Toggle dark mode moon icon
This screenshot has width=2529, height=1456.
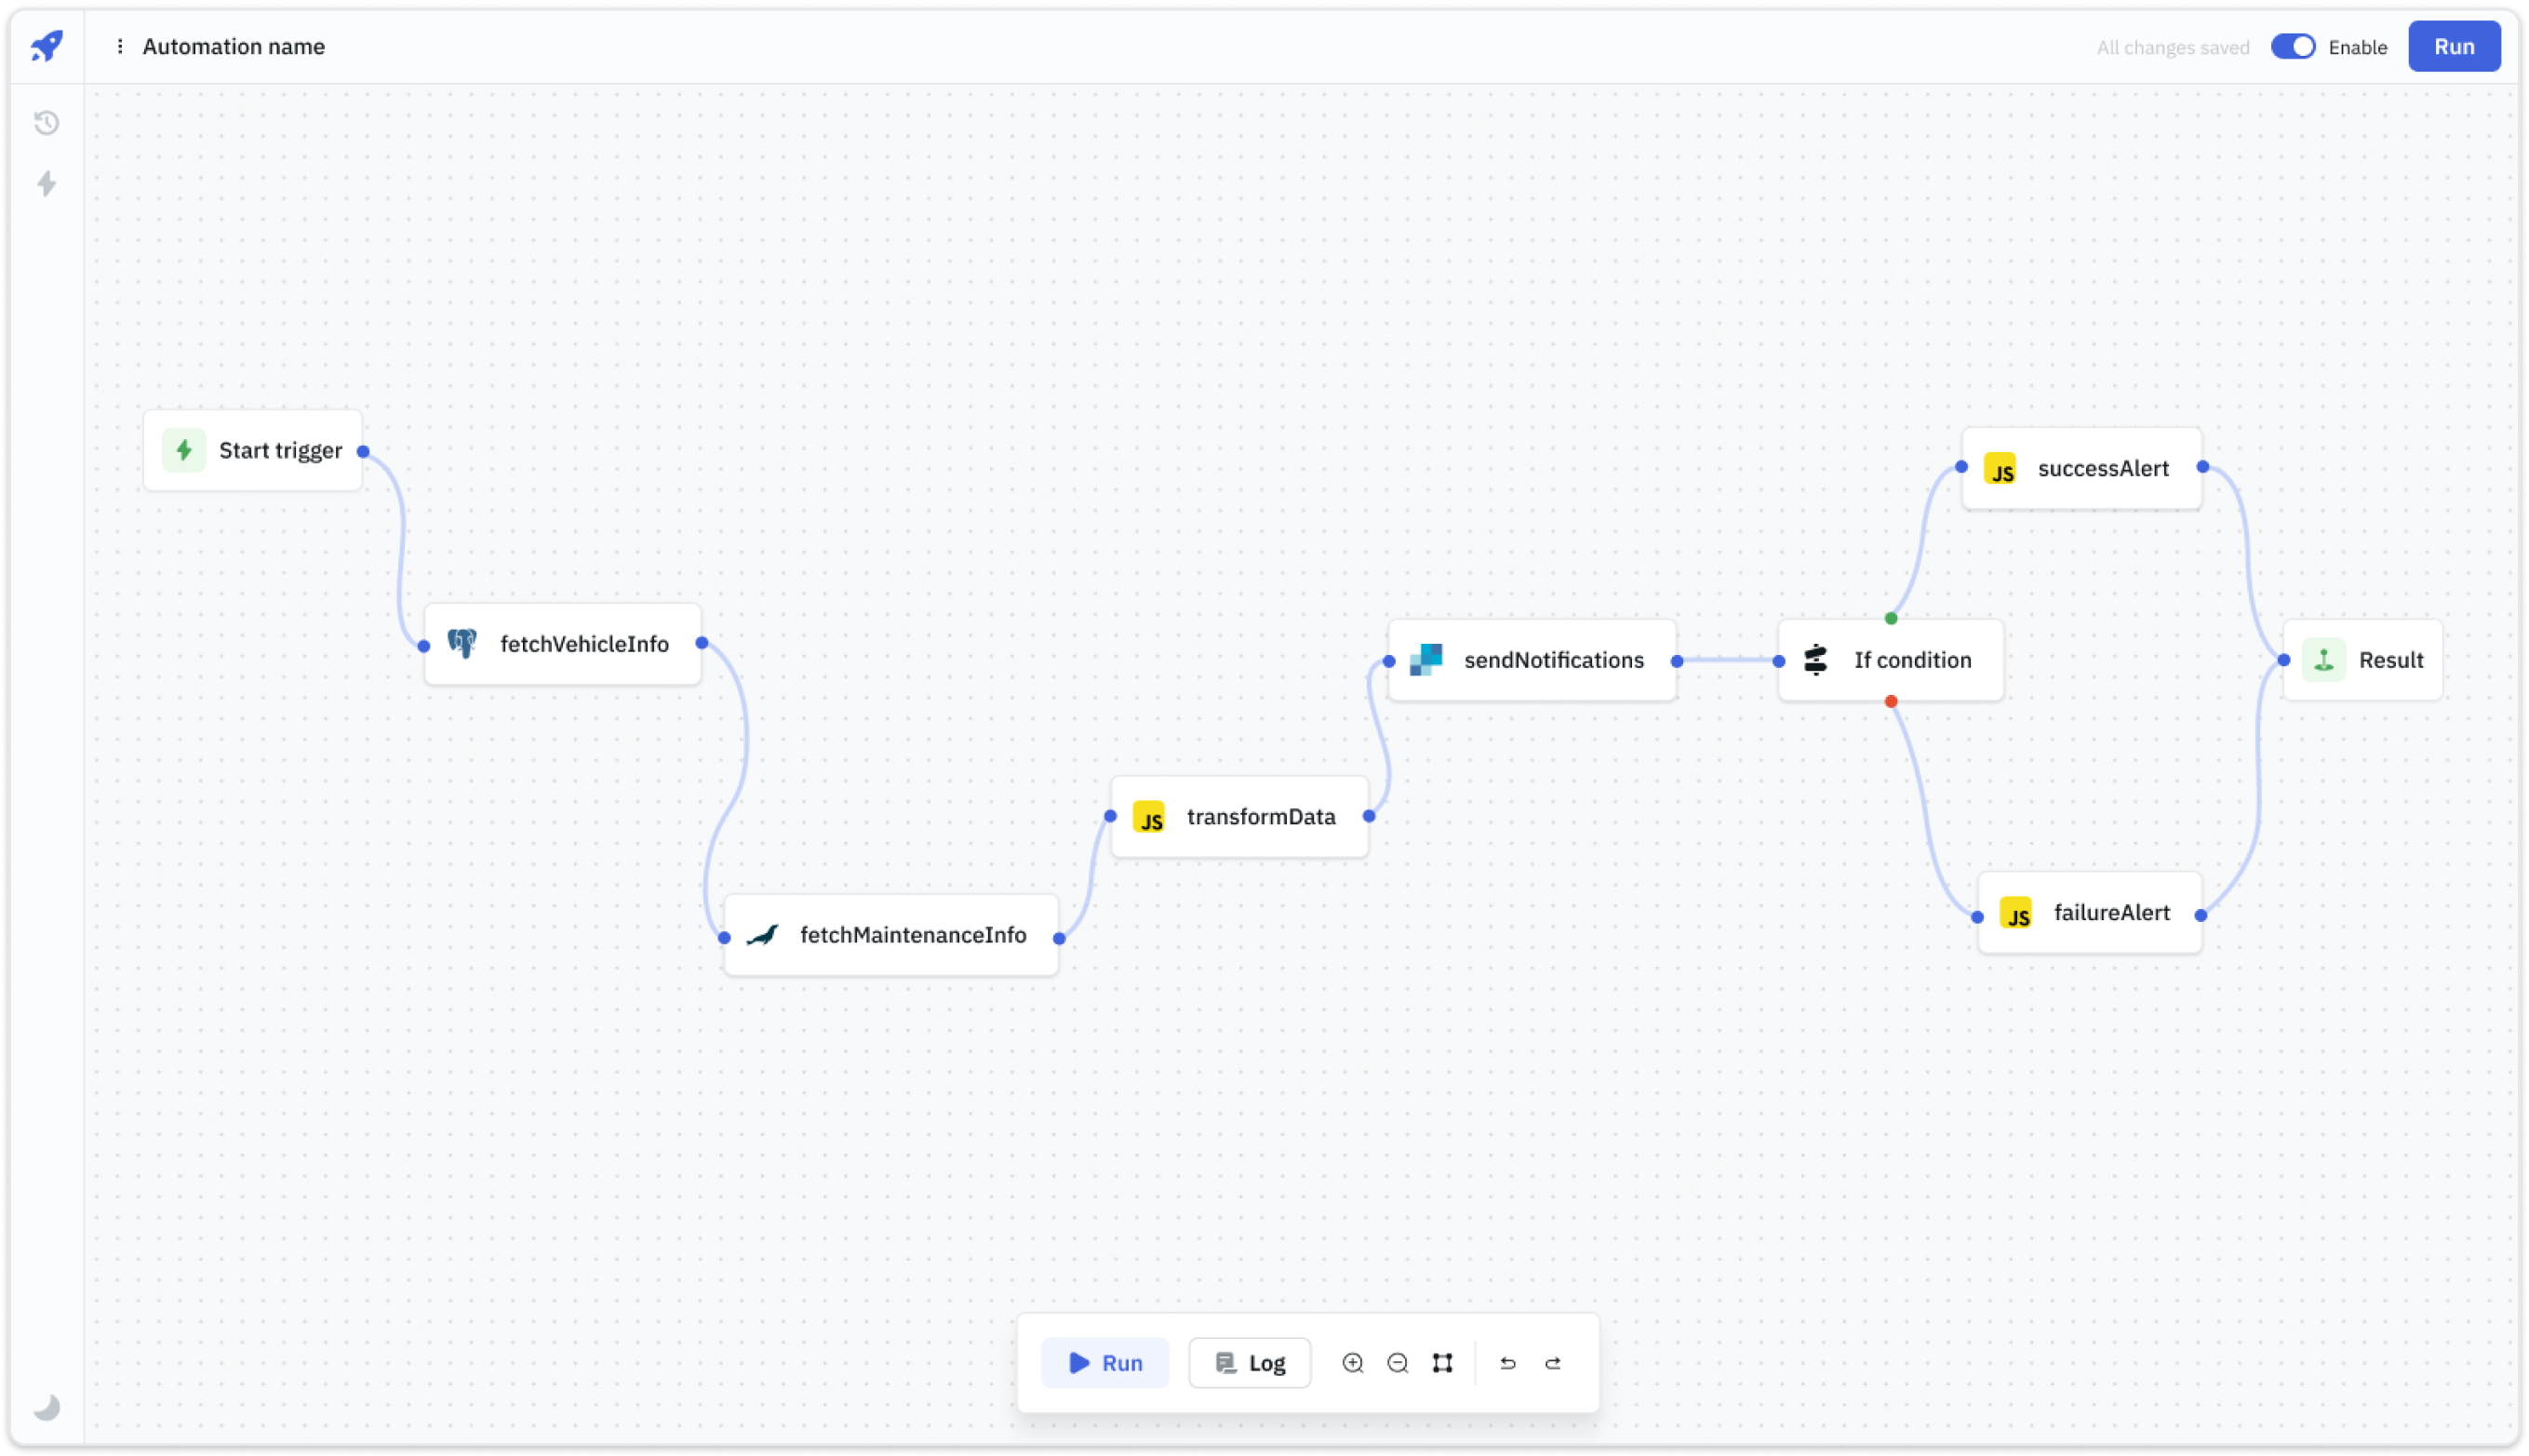46,1408
